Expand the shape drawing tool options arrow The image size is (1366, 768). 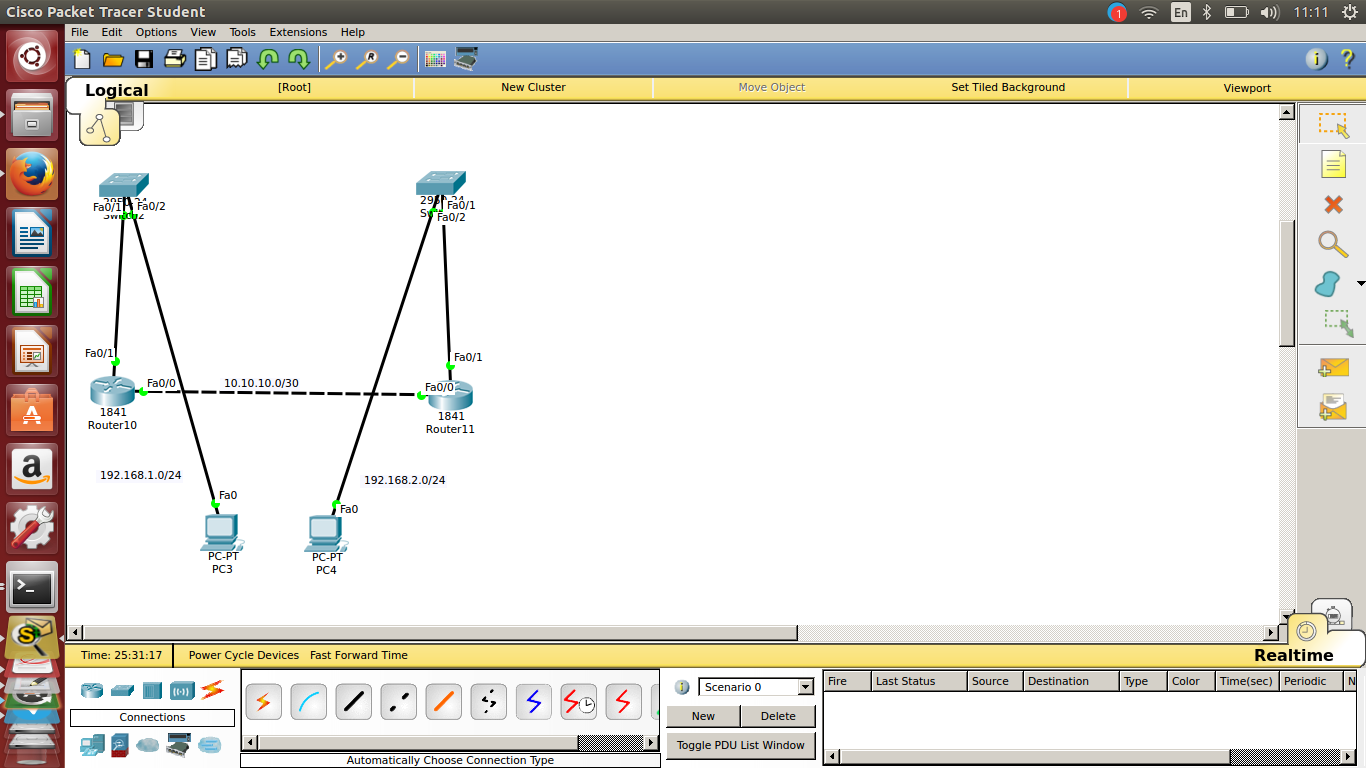[x=1360, y=283]
